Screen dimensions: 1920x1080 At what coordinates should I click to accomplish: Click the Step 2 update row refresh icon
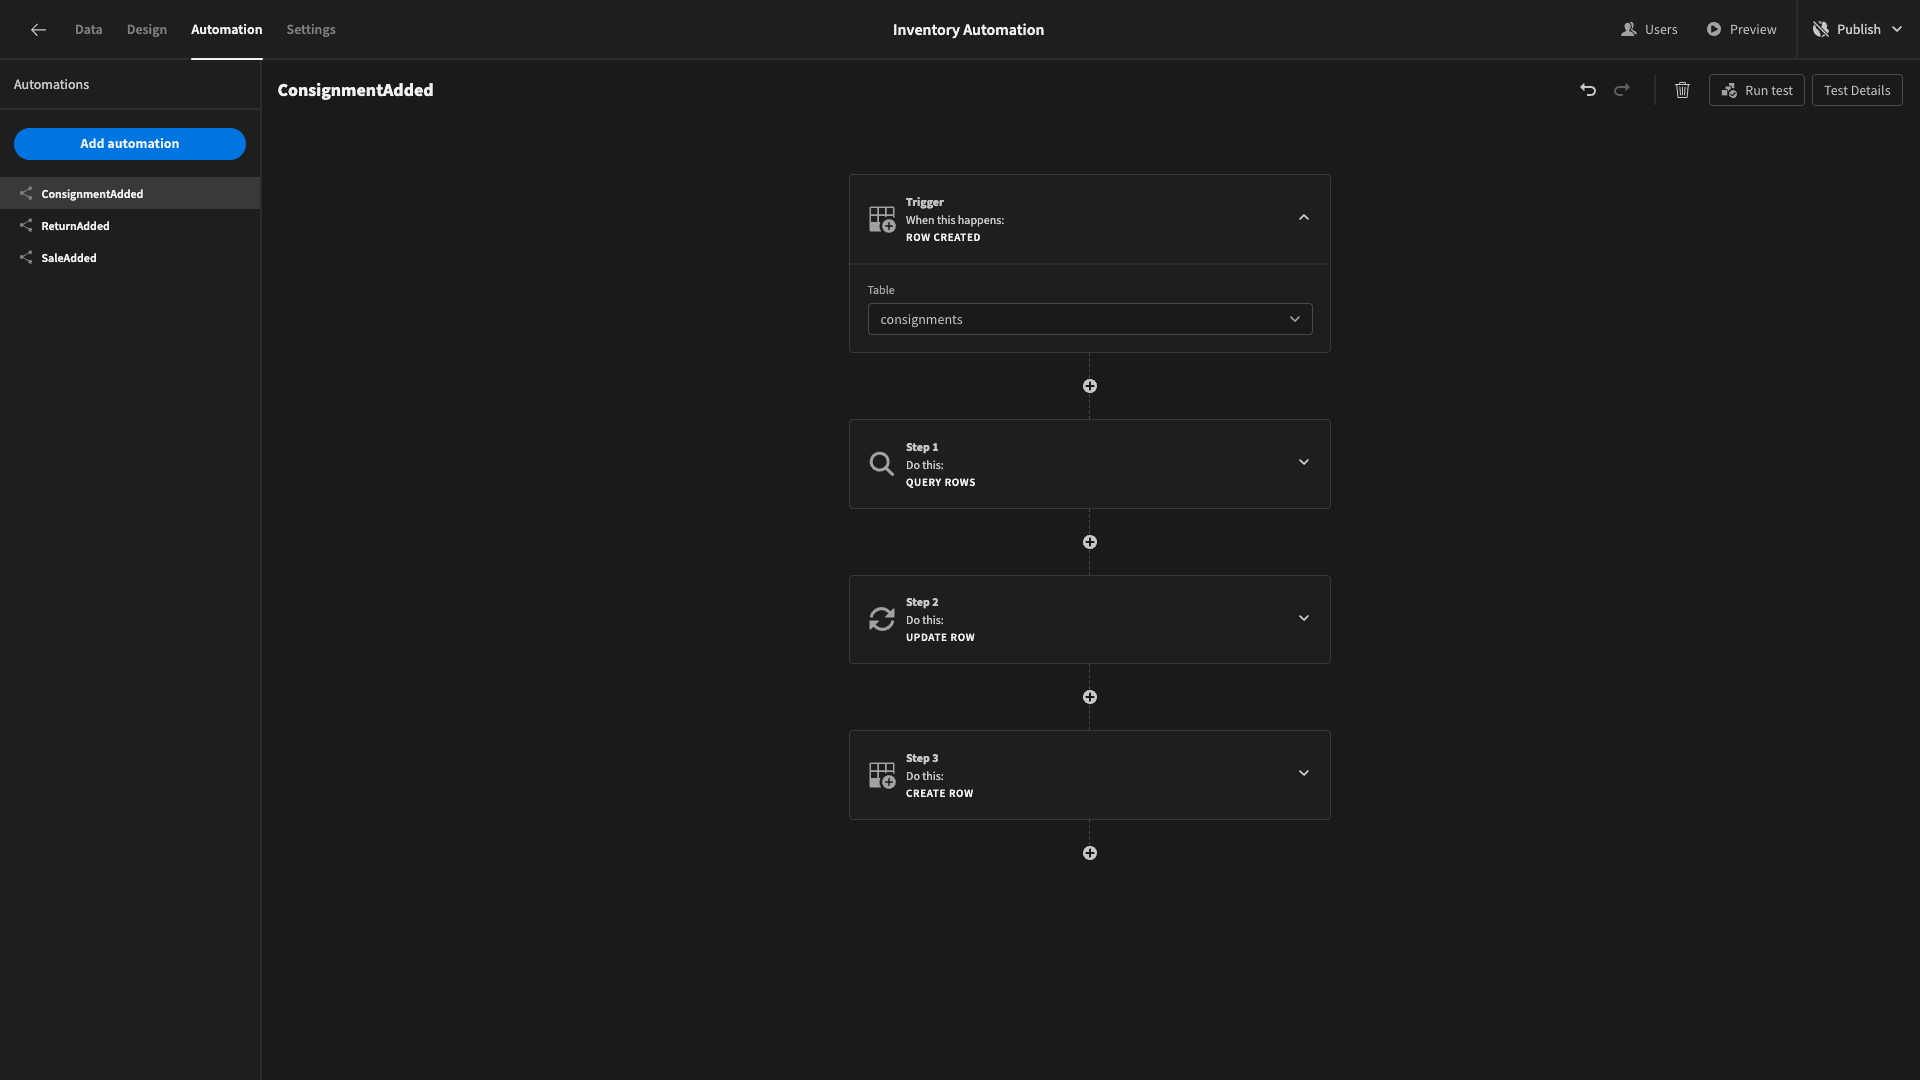point(881,619)
